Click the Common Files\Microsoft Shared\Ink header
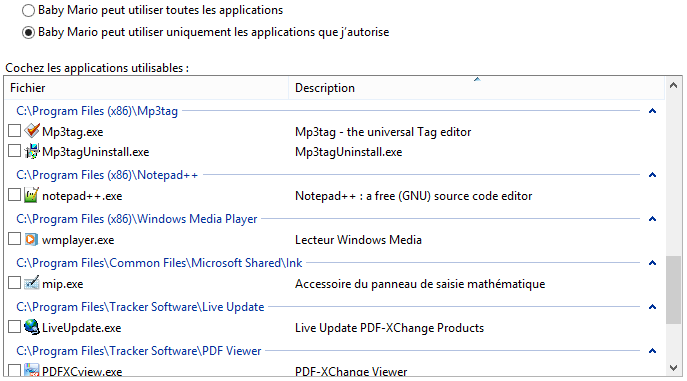This screenshot has height=381, width=687. (x=159, y=263)
